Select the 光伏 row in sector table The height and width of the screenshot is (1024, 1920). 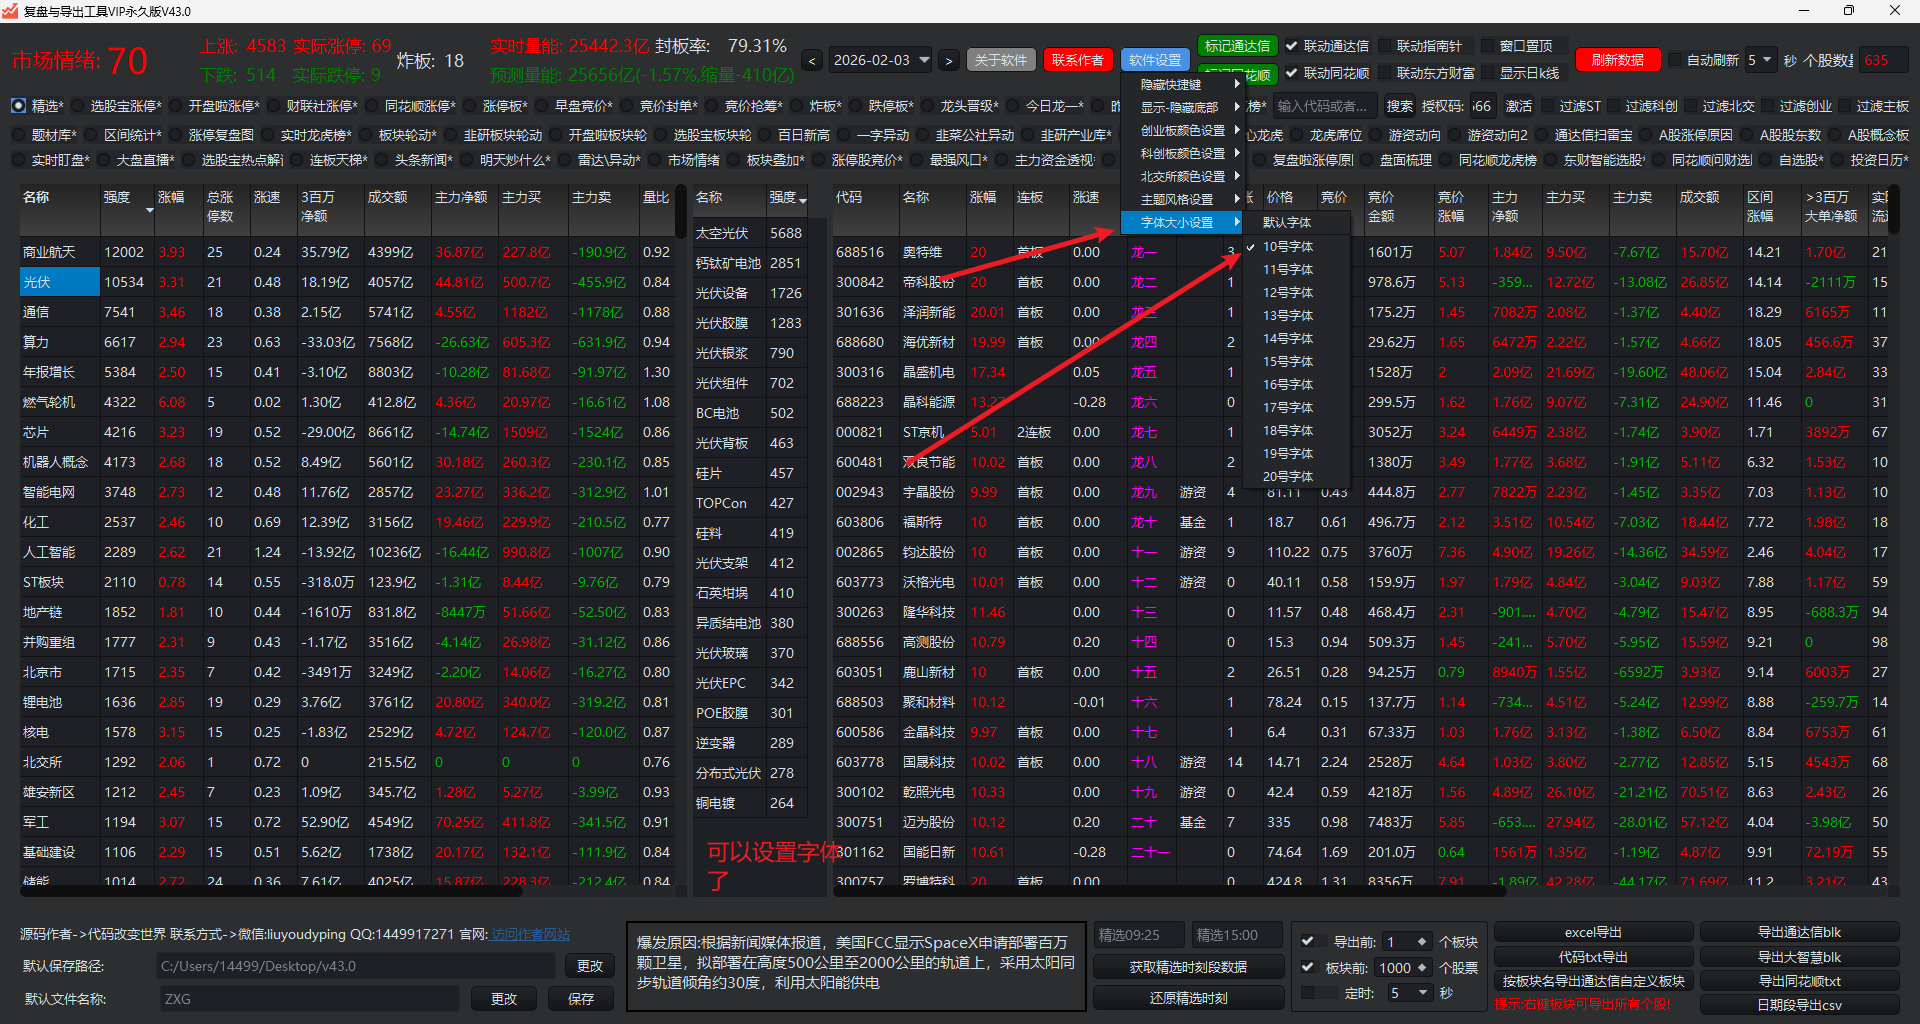click(x=58, y=283)
